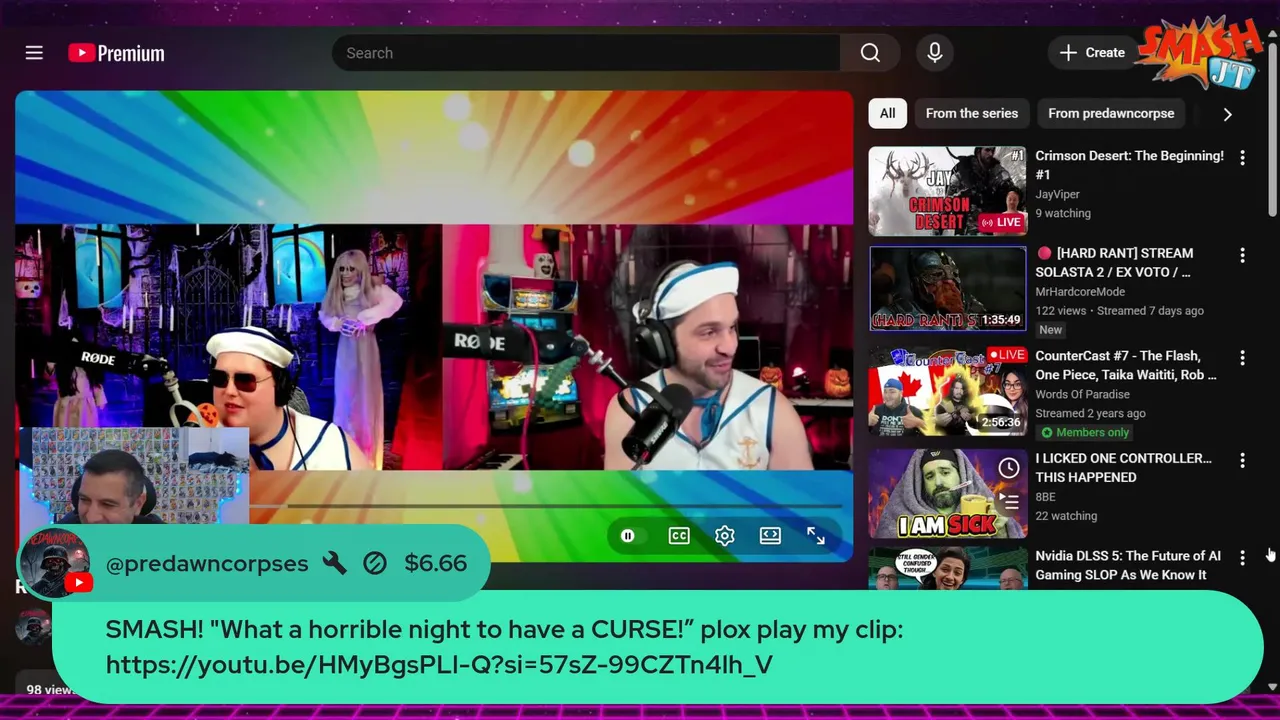
Task: Open Nvidia DLSS 5: The Future title
Action: (x=1128, y=565)
